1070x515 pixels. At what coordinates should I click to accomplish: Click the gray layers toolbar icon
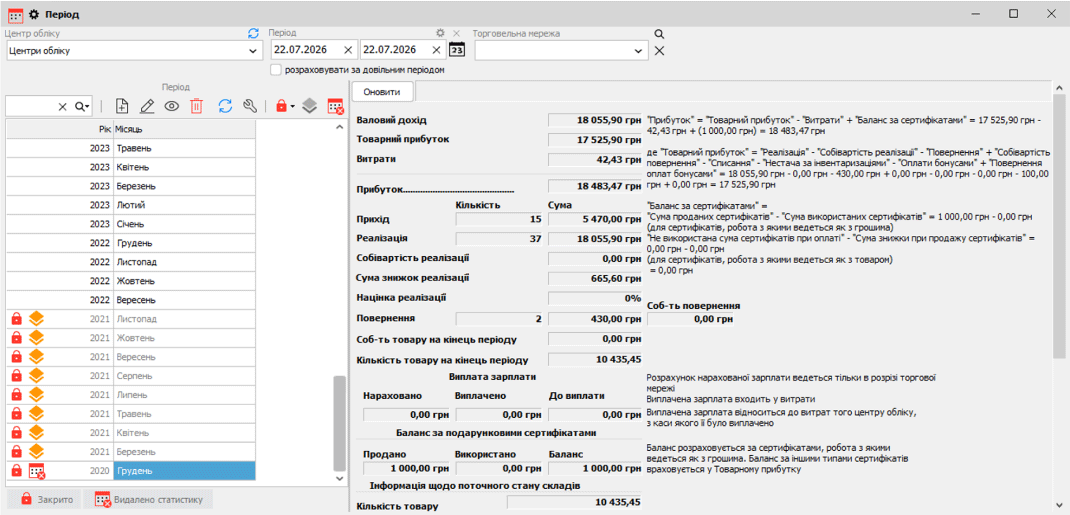pyautogui.click(x=310, y=106)
